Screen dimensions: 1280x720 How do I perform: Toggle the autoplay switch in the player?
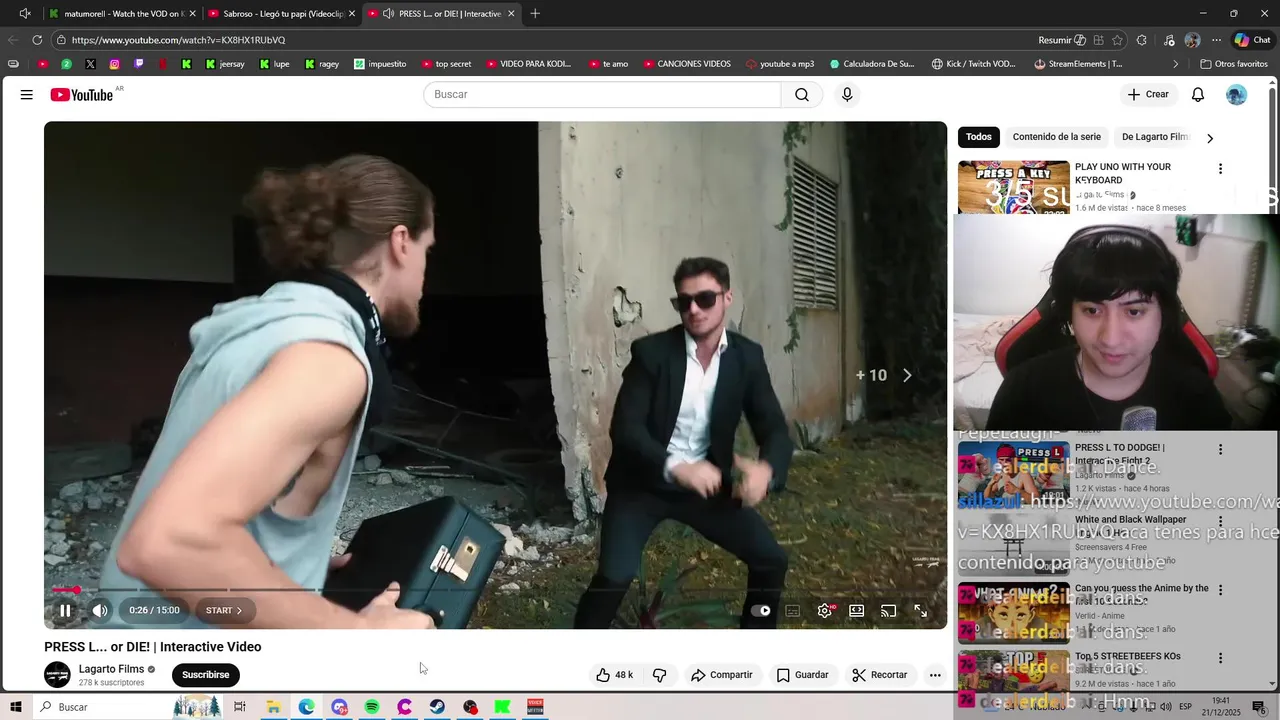761,610
